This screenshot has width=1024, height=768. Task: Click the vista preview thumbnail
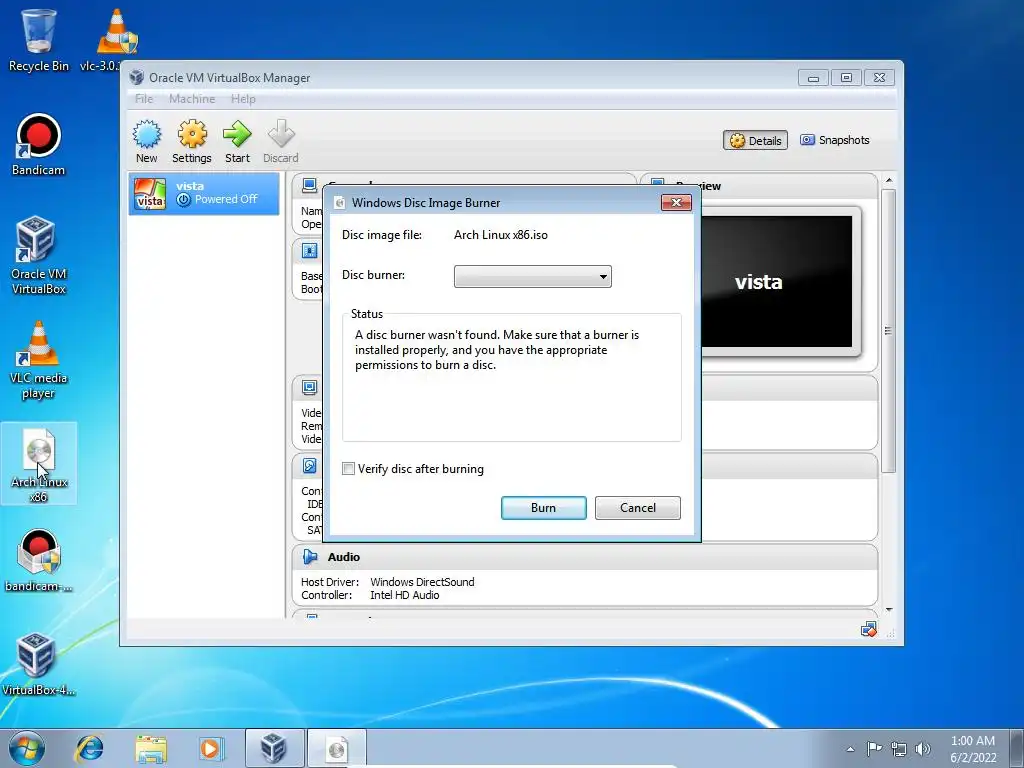click(x=777, y=281)
